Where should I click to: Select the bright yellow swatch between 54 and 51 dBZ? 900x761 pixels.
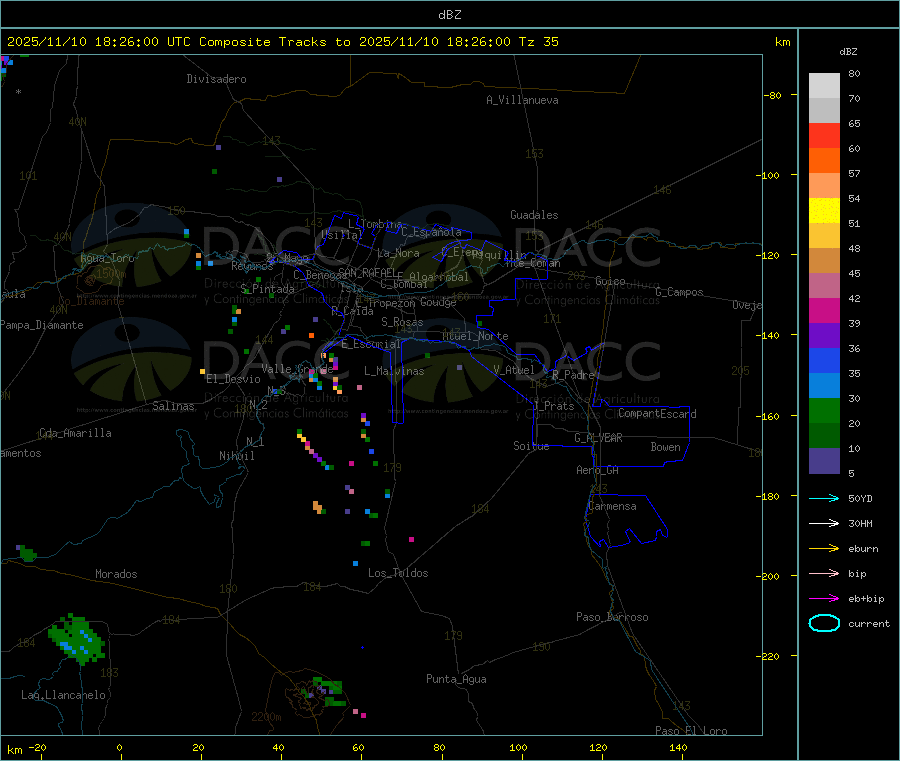point(824,211)
